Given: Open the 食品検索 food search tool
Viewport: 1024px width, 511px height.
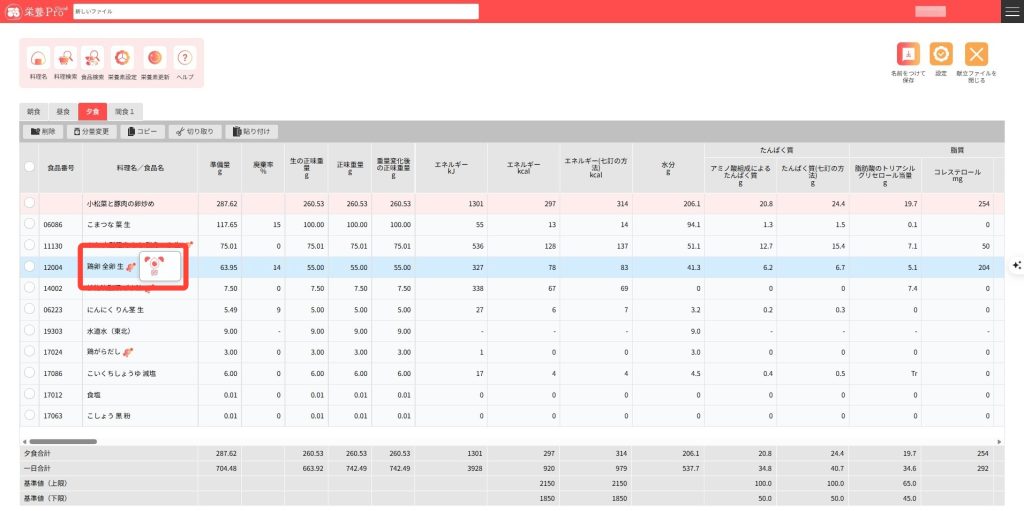Looking at the screenshot, I should (x=93, y=61).
